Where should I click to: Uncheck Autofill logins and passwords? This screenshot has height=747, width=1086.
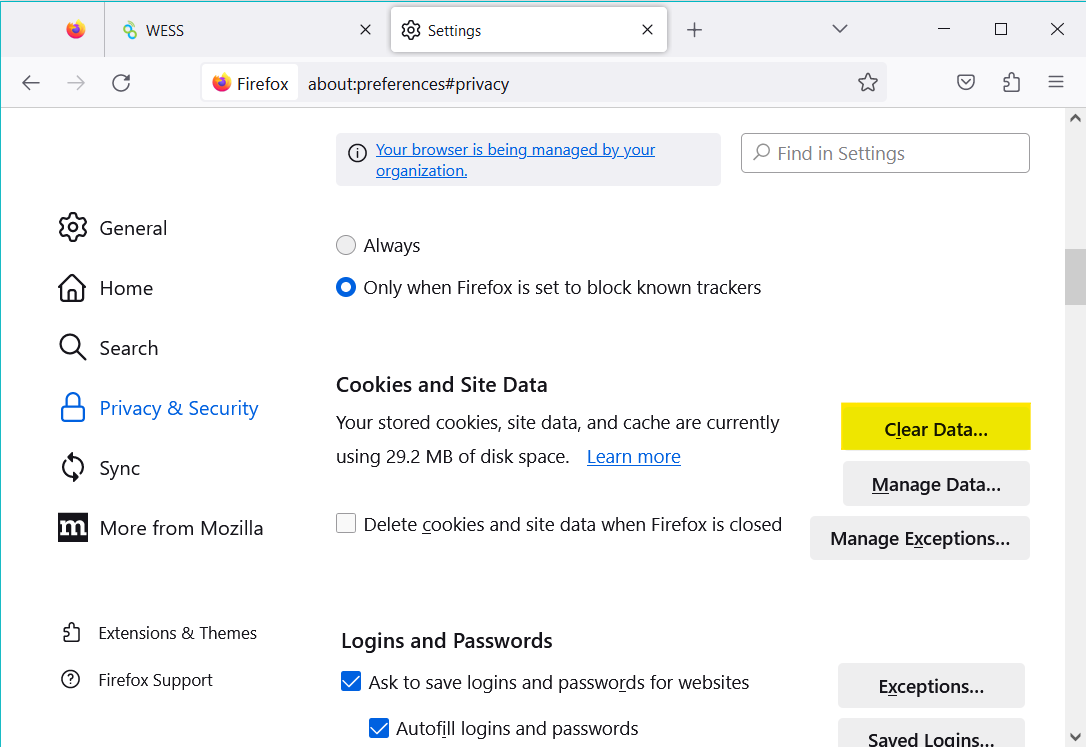pos(379,728)
